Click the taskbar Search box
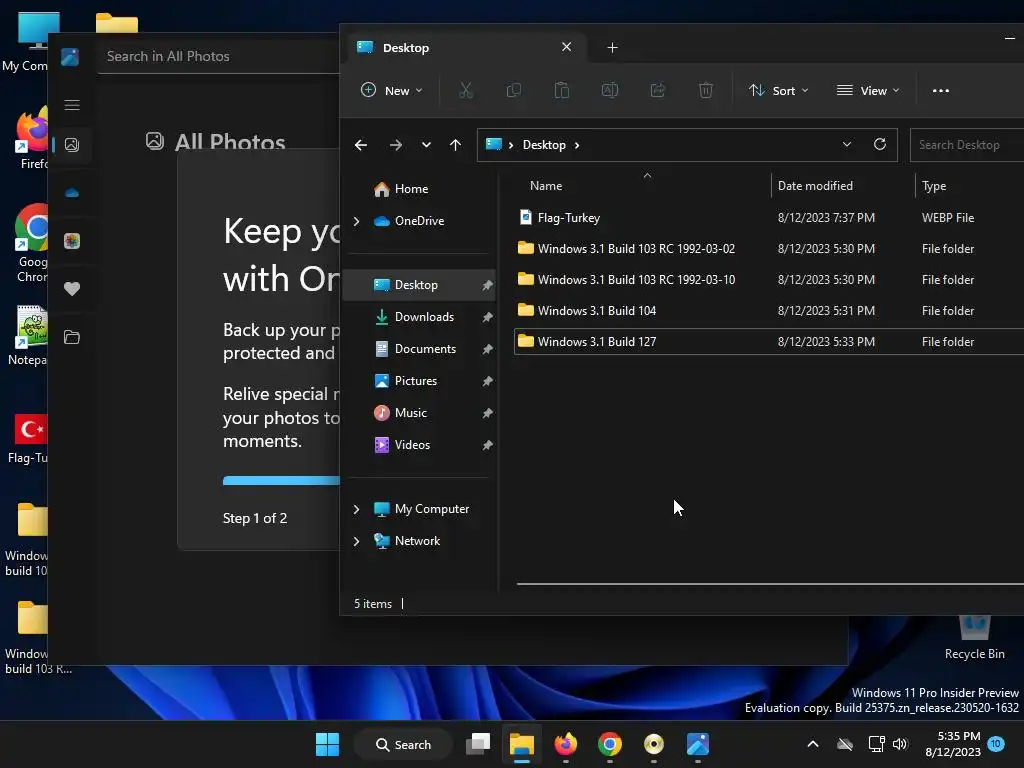1024x768 pixels. point(404,744)
